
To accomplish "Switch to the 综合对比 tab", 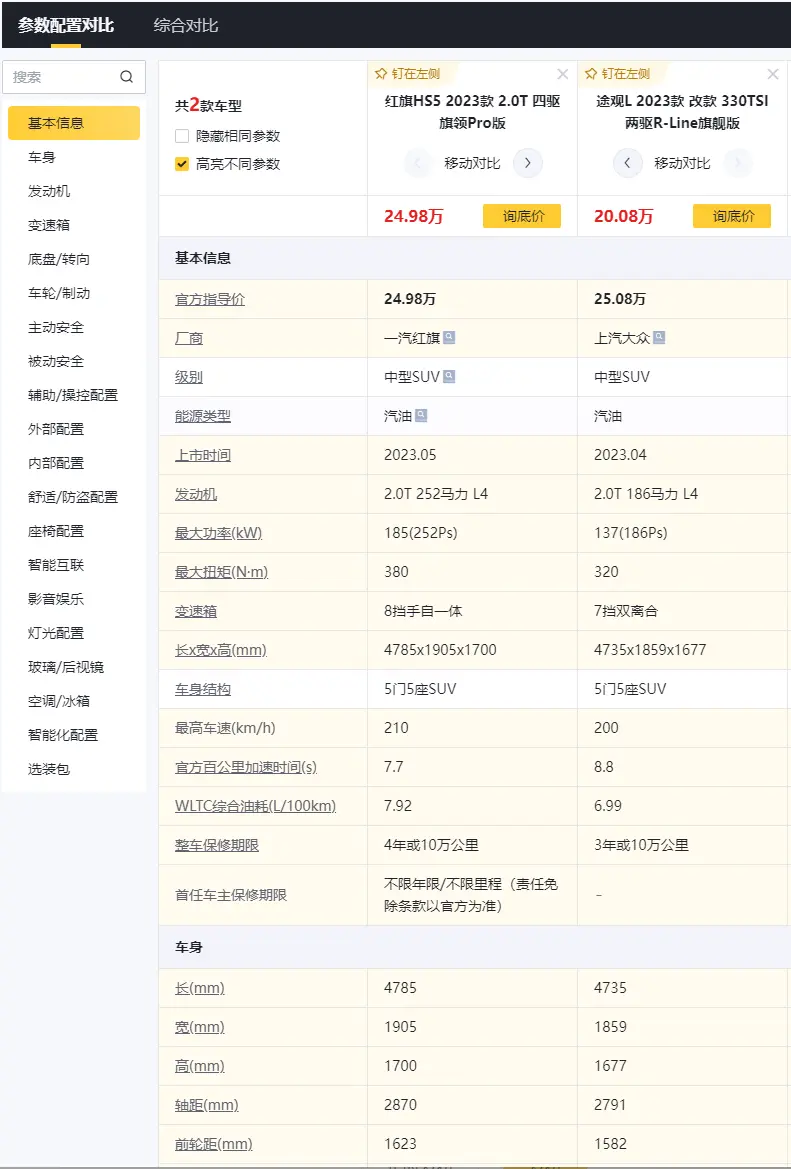I will [186, 25].
